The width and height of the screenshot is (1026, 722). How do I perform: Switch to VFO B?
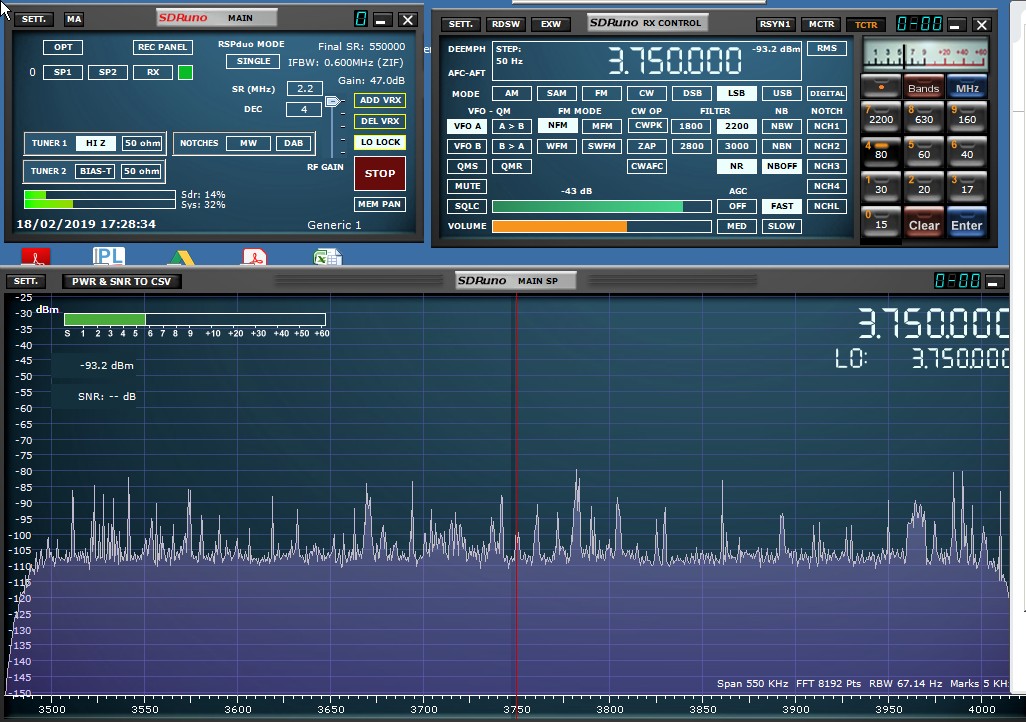click(467, 147)
